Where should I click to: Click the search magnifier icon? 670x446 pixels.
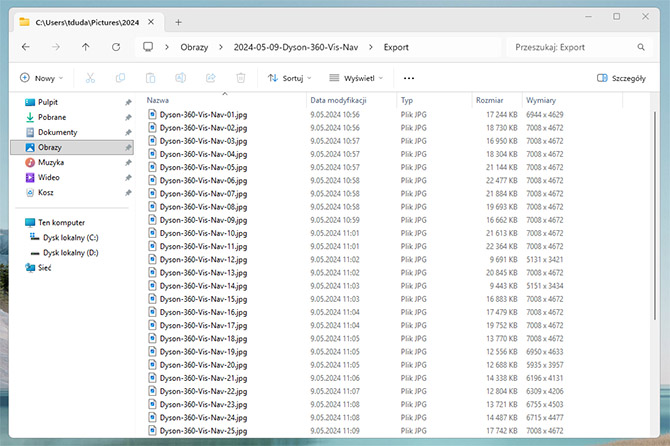click(641, 47)
